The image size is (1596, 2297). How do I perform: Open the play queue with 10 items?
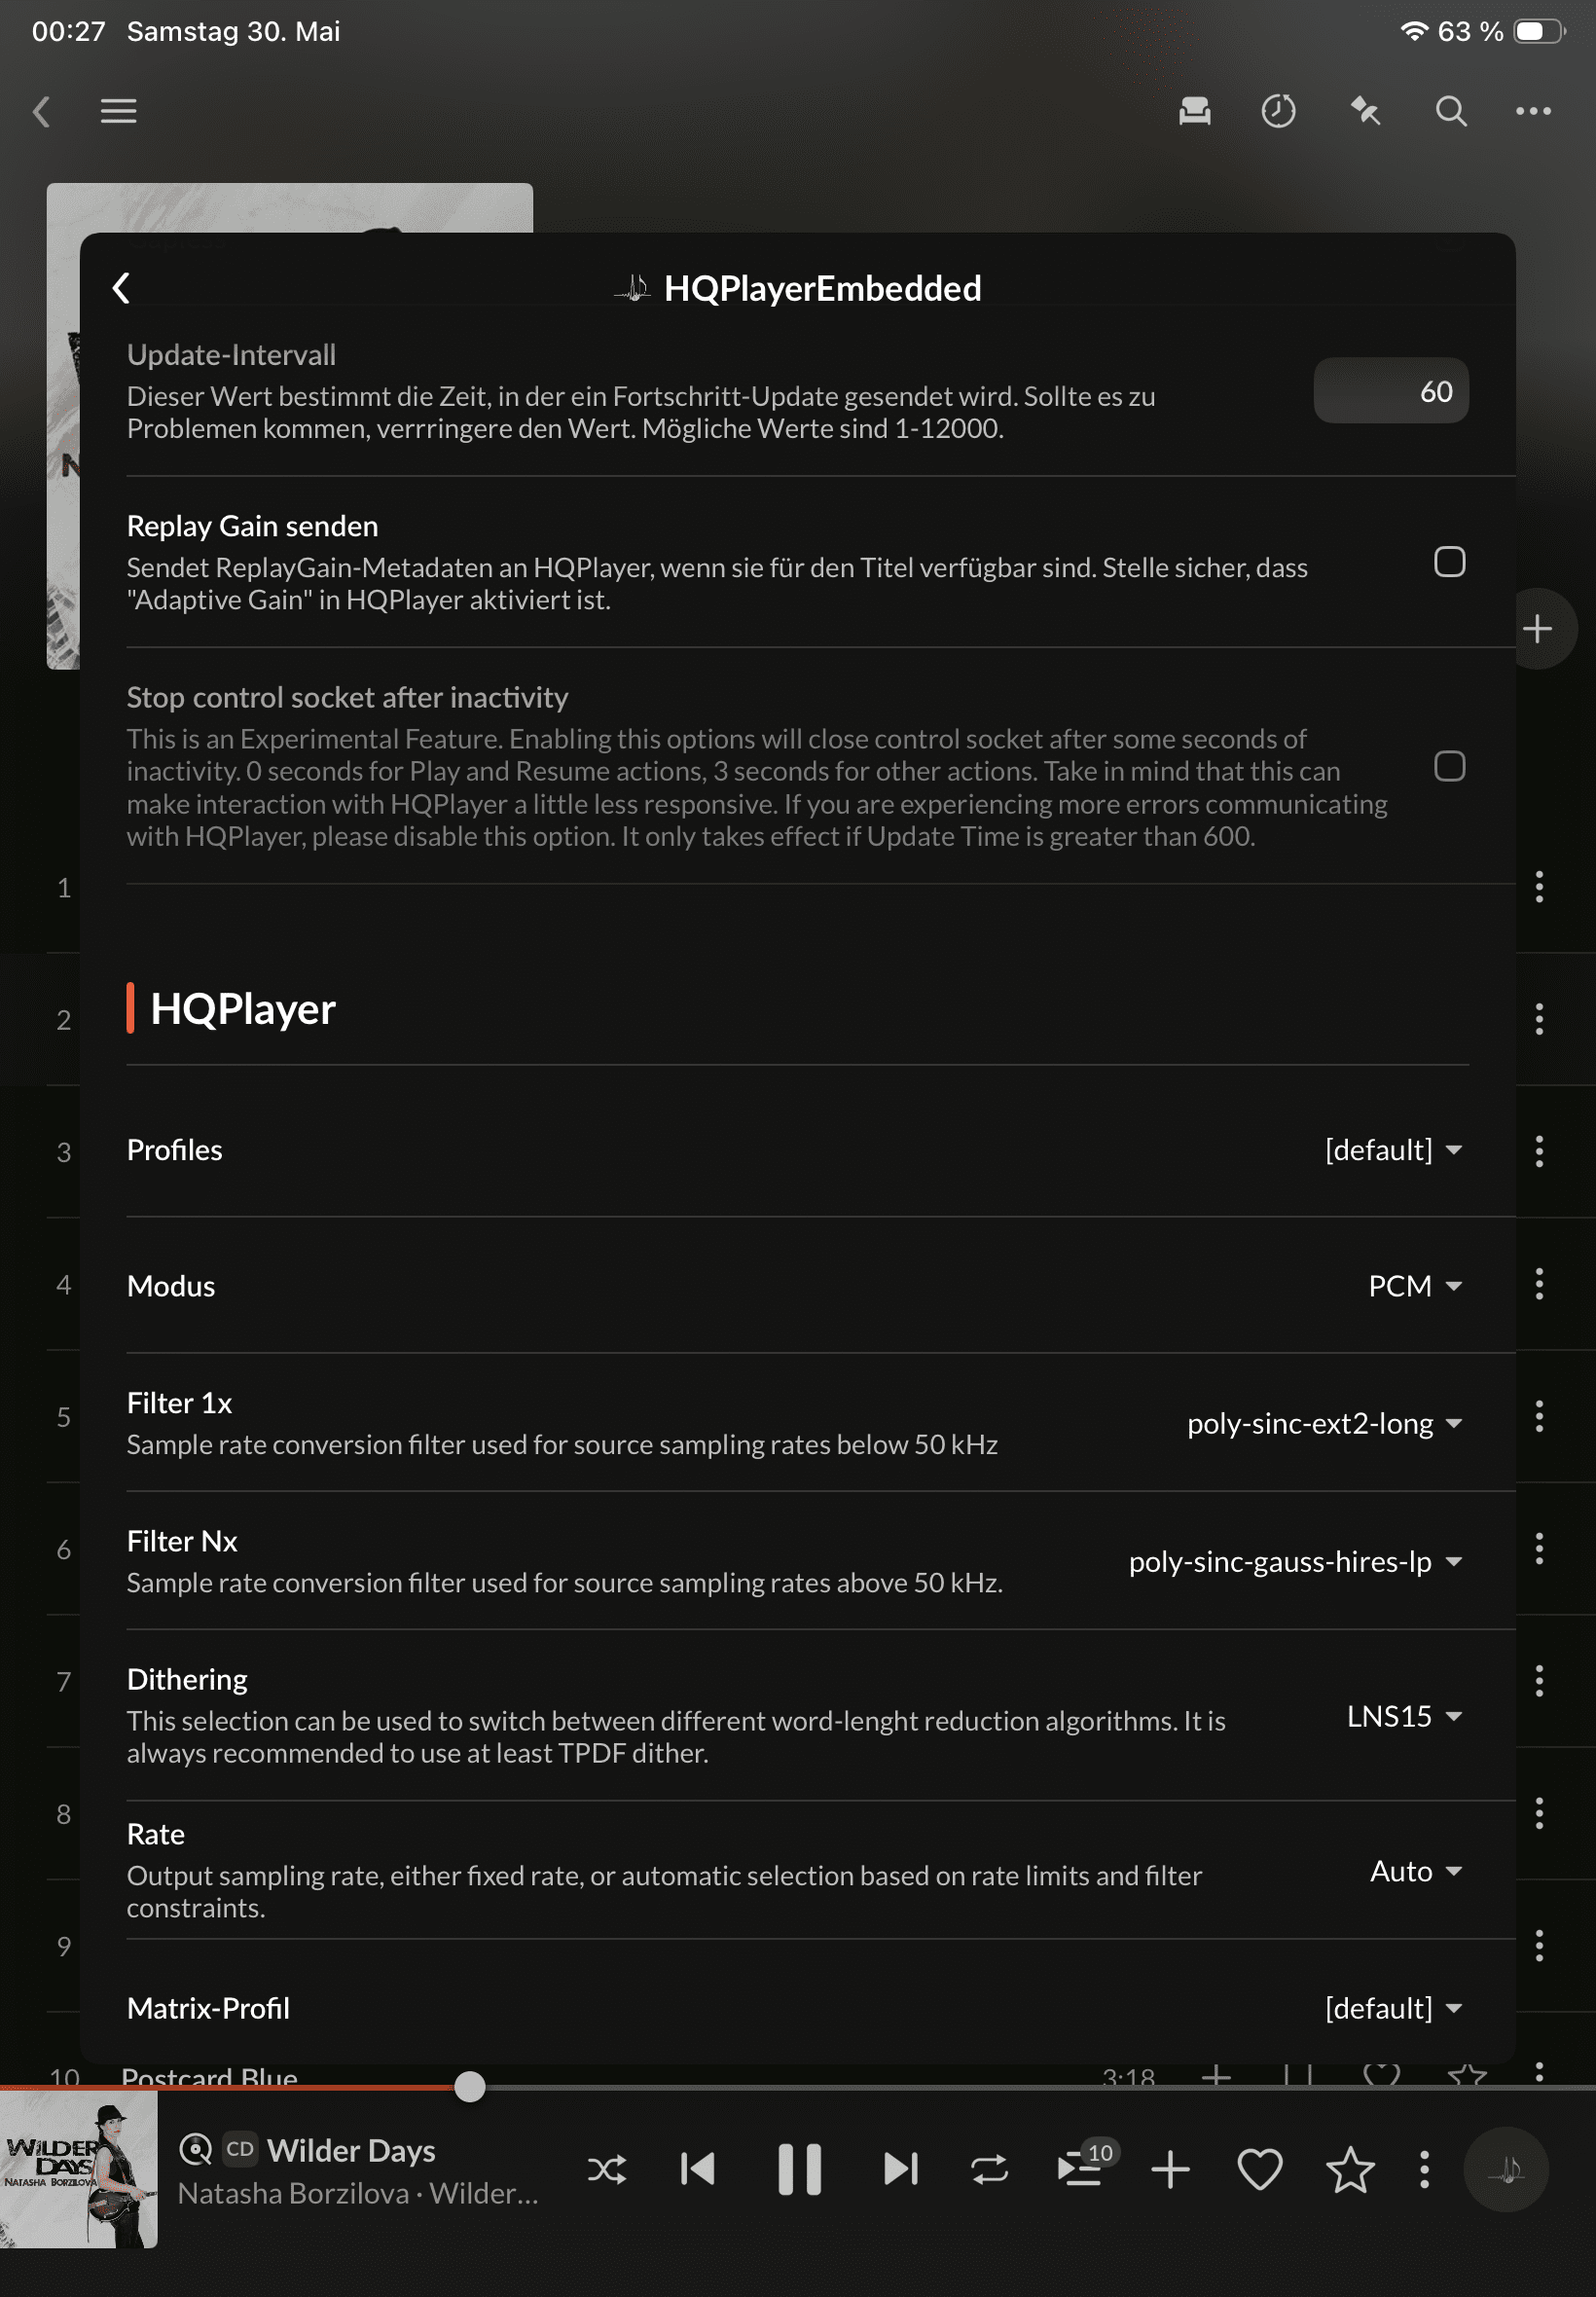1085,2166
